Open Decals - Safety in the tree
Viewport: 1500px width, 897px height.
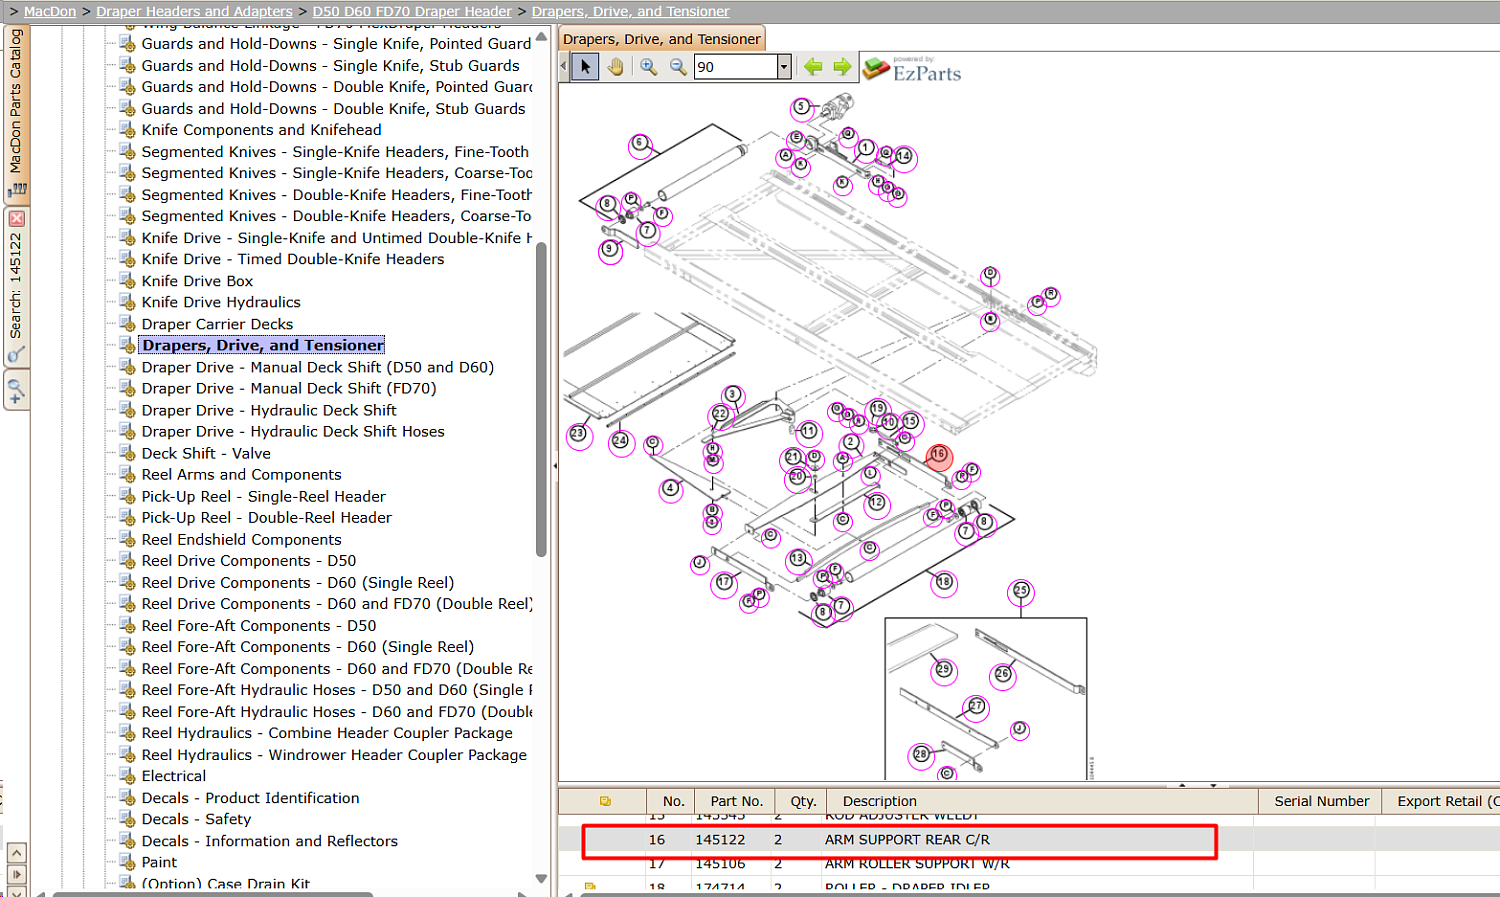click(x=196, y=819)
